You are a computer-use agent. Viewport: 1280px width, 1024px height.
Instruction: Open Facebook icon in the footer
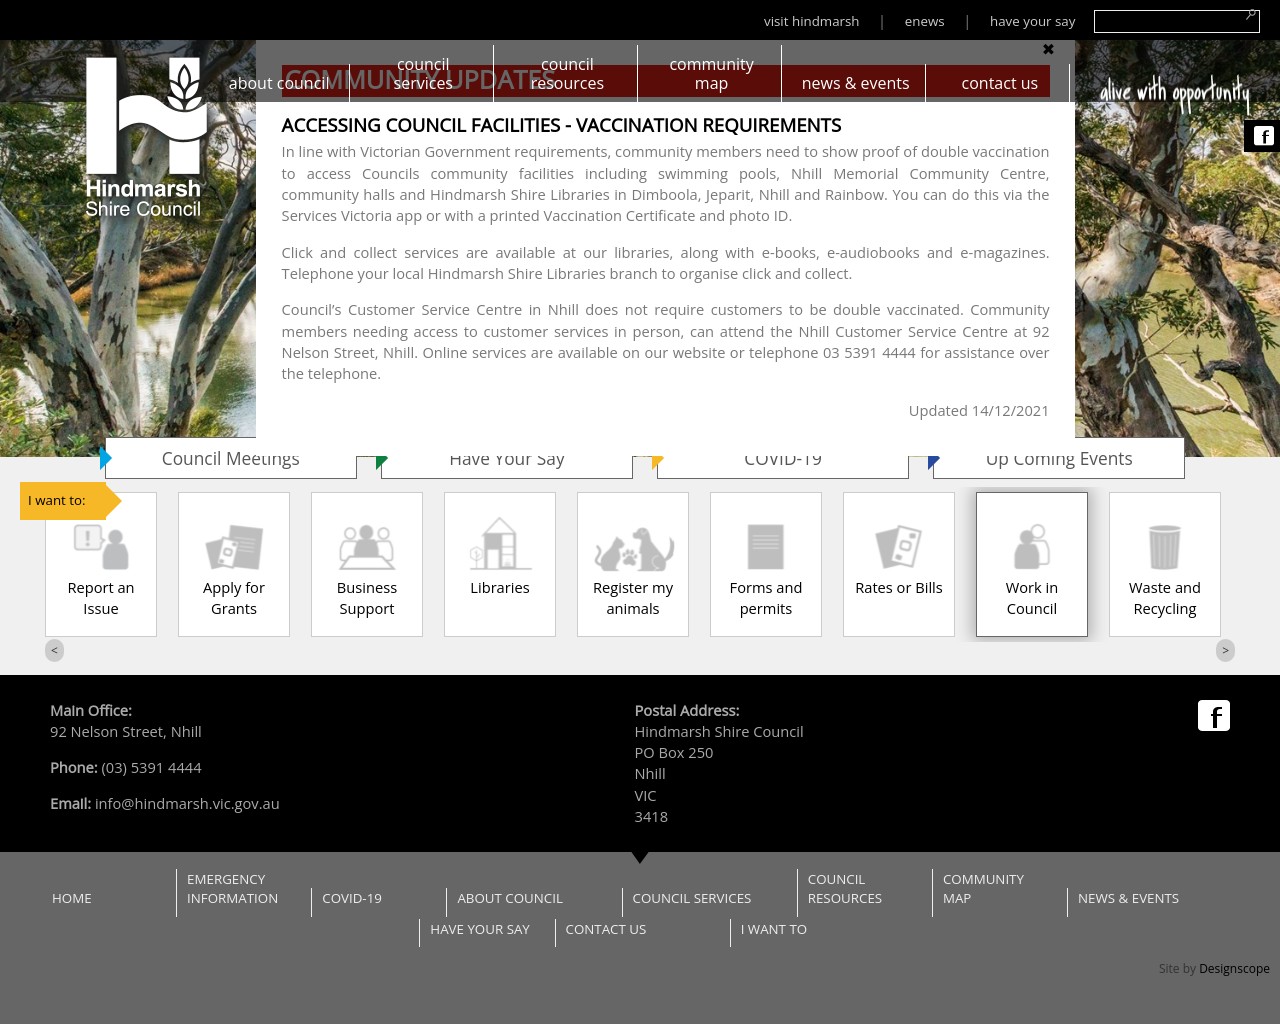tap(1214, 716)
